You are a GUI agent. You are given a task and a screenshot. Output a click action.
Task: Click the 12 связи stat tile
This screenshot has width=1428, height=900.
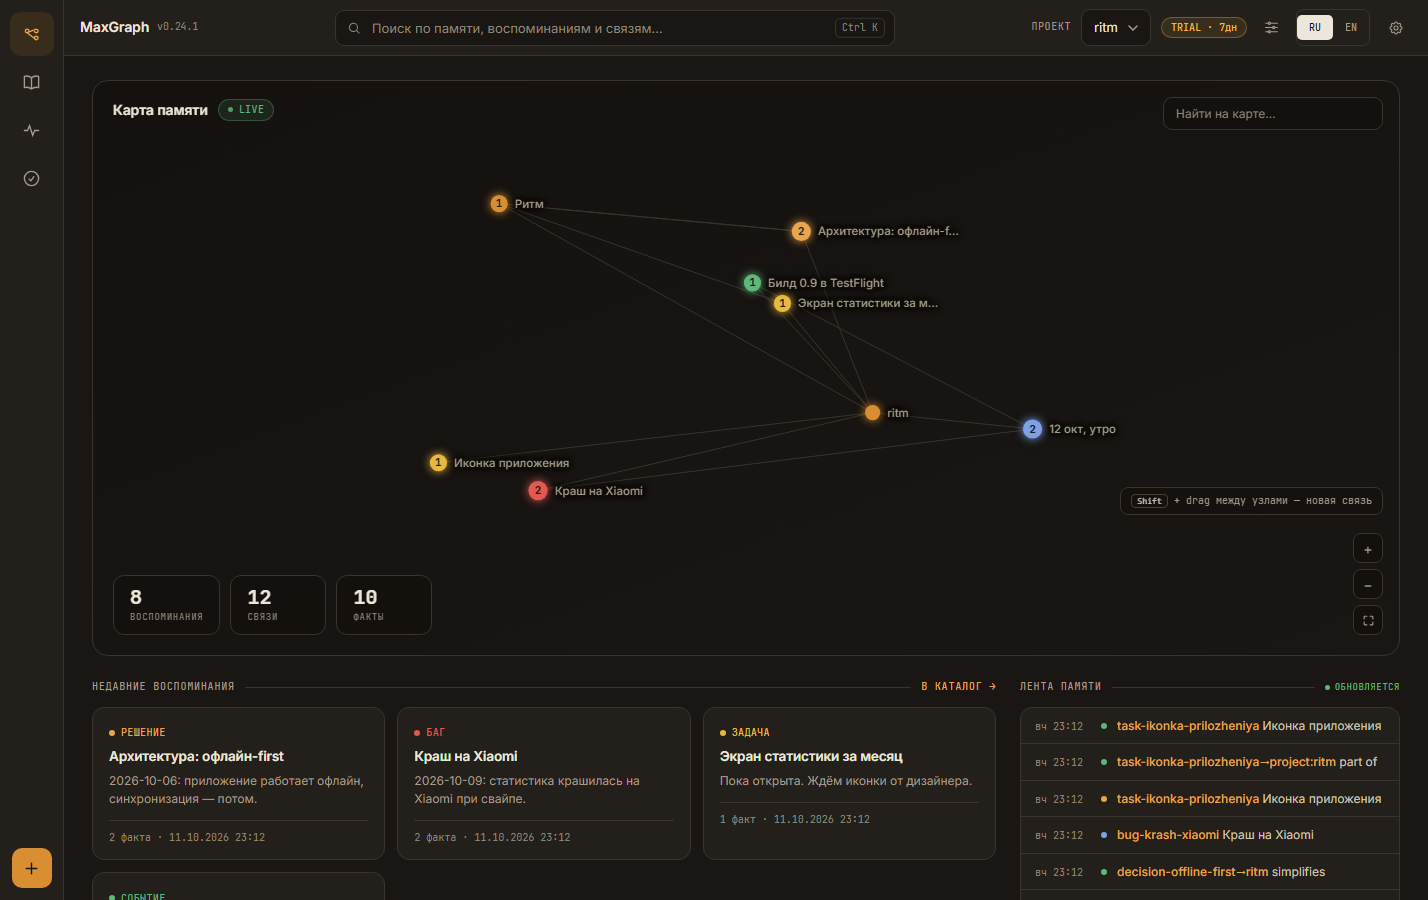click(278, 605)
